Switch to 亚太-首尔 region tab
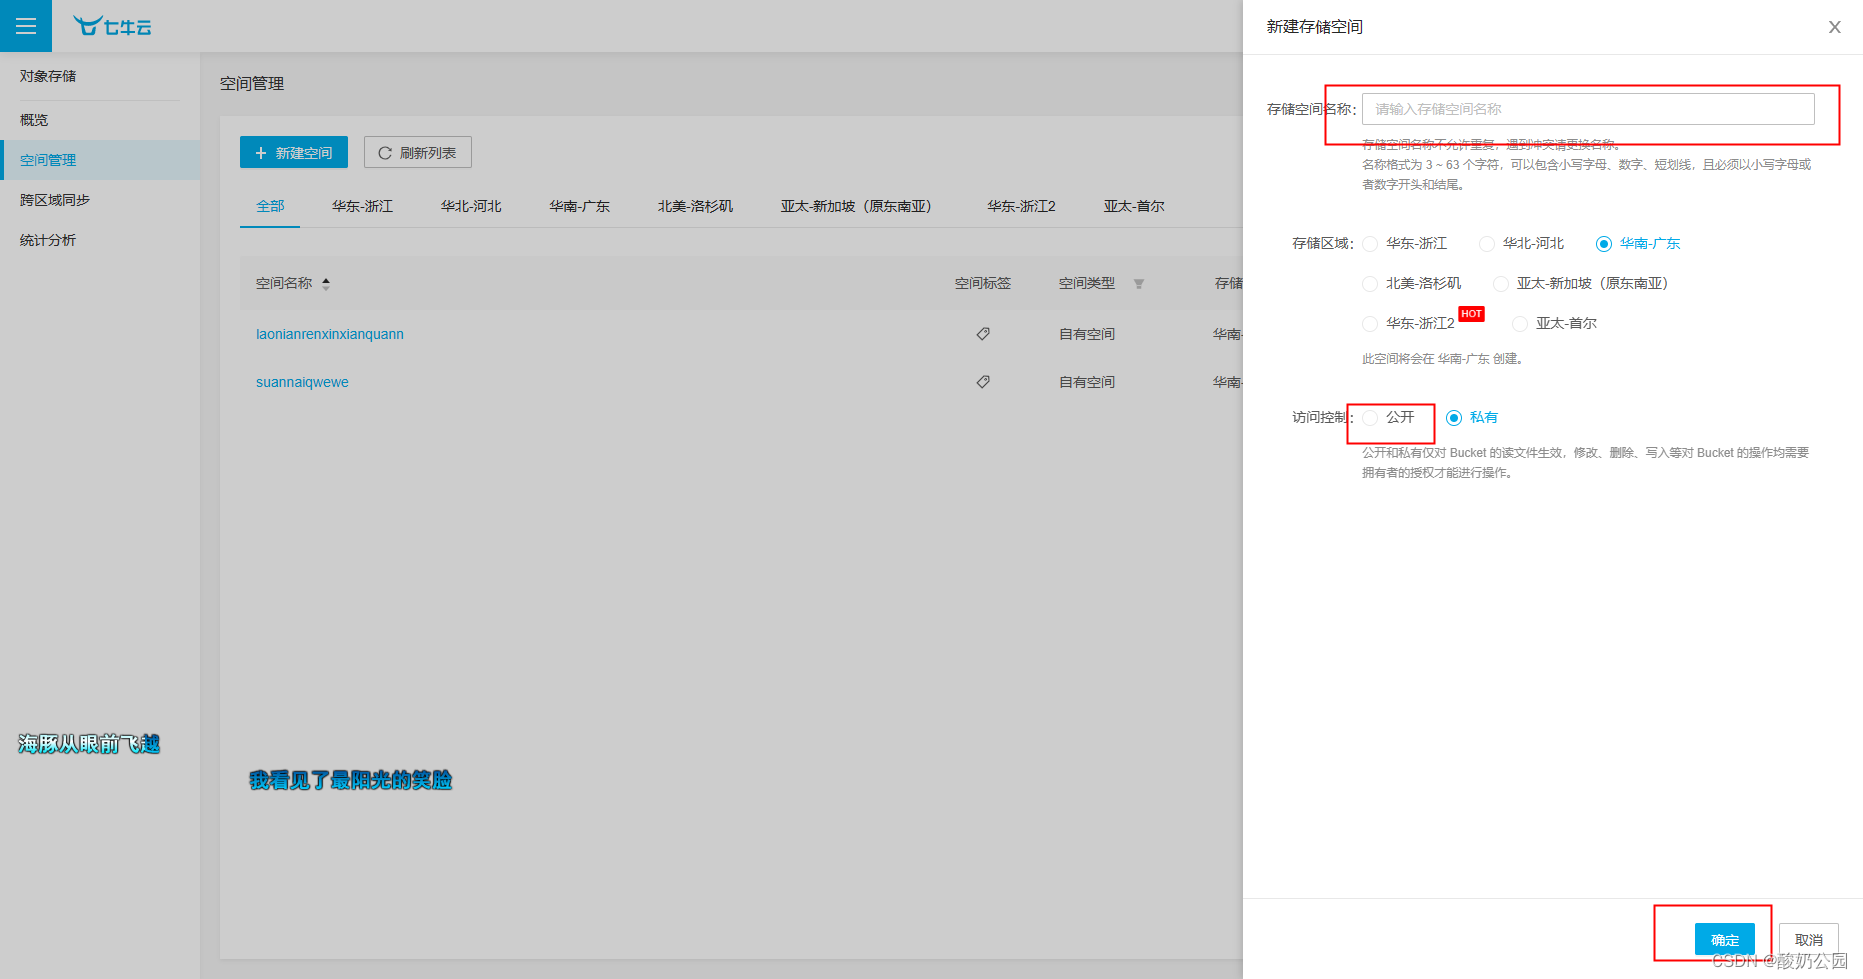Screen dimensions: 1863x979 click(1134, 206)
